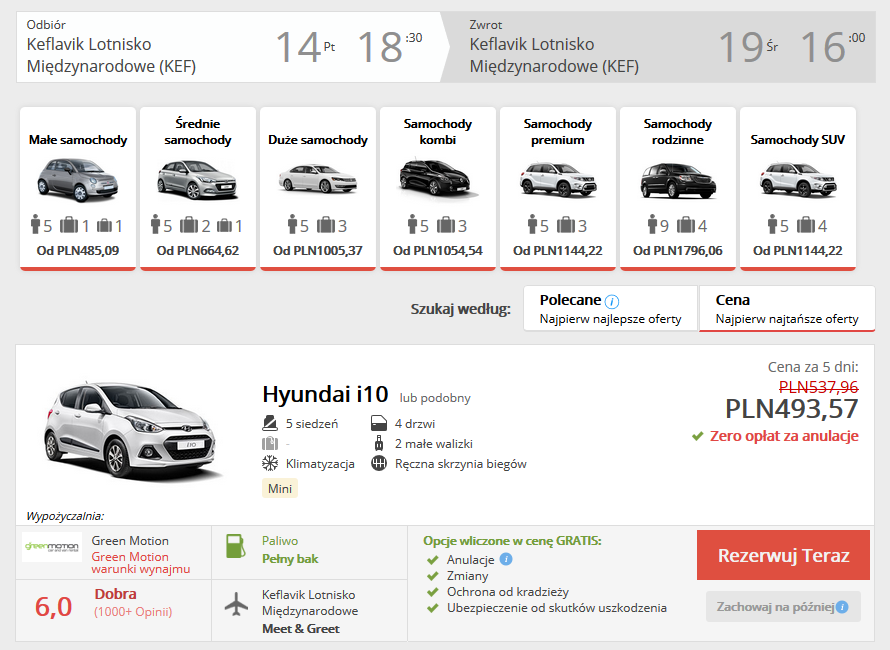Image resolution: width=890 pixels, height=650 pixels.
Task: Click the seat icon beside 5 siedzeń
Action: pos(270,423)
